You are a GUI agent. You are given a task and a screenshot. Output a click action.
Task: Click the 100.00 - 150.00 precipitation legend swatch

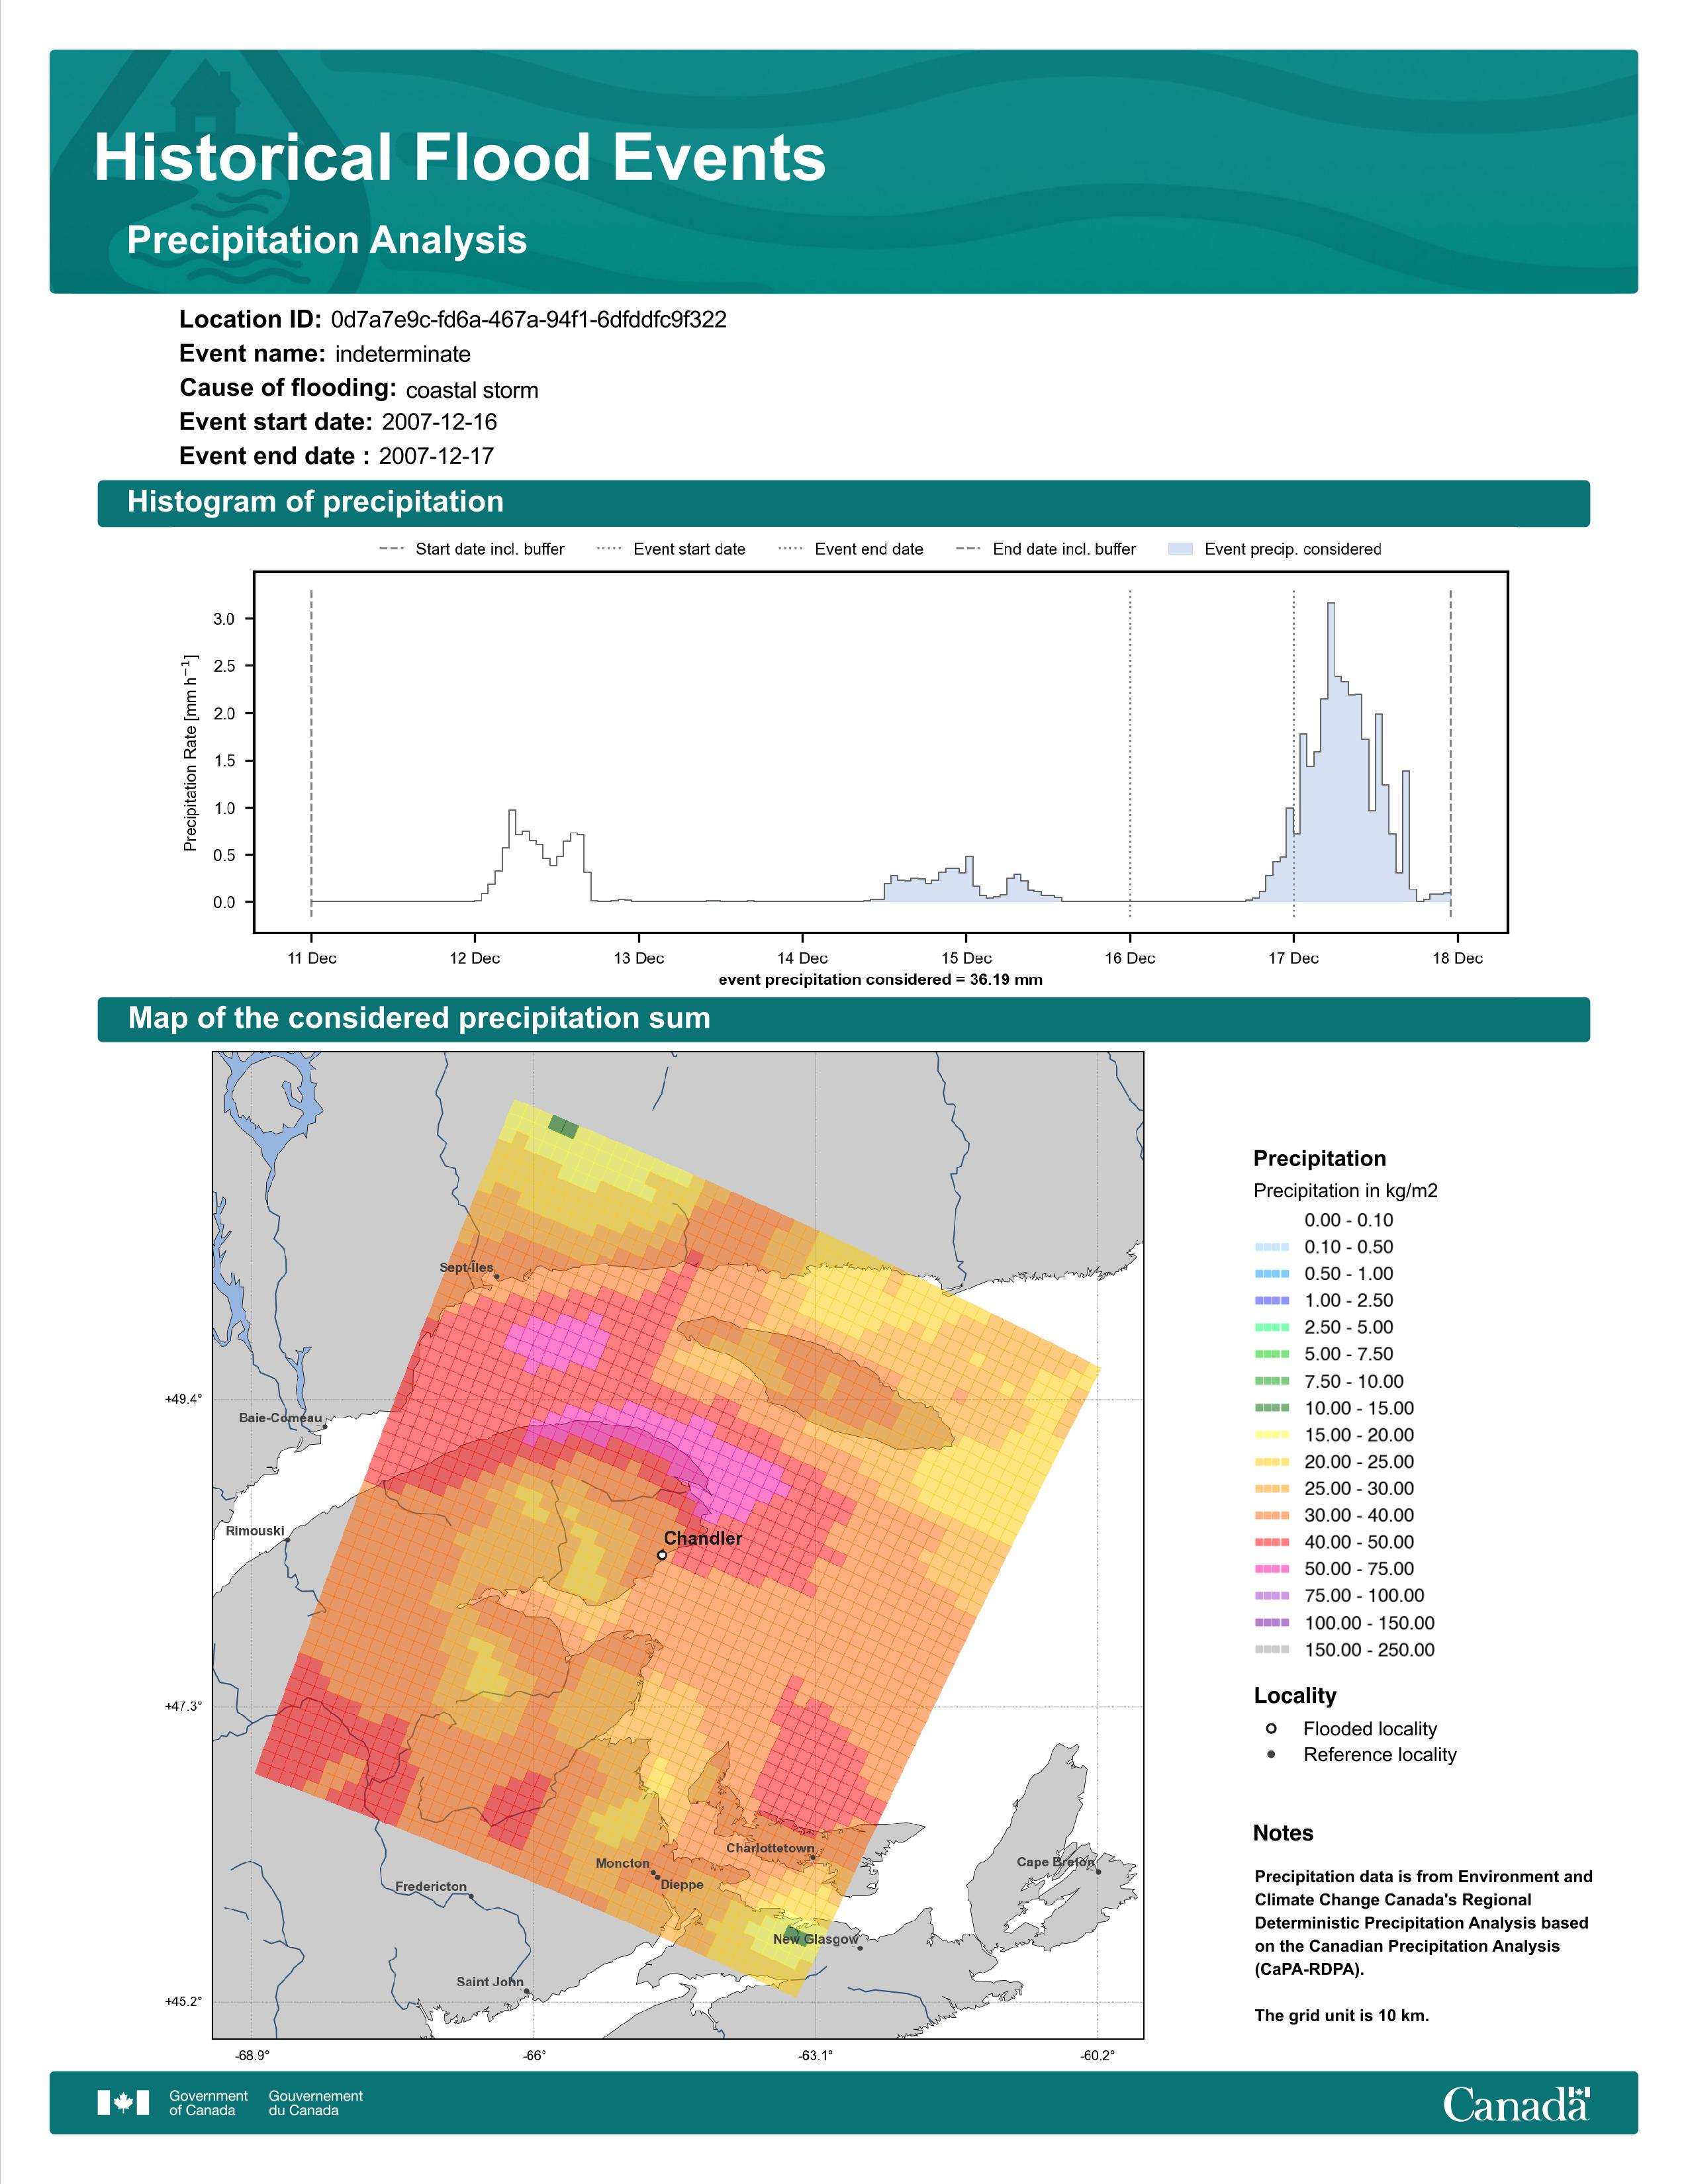click(x=1271, y=1623)
